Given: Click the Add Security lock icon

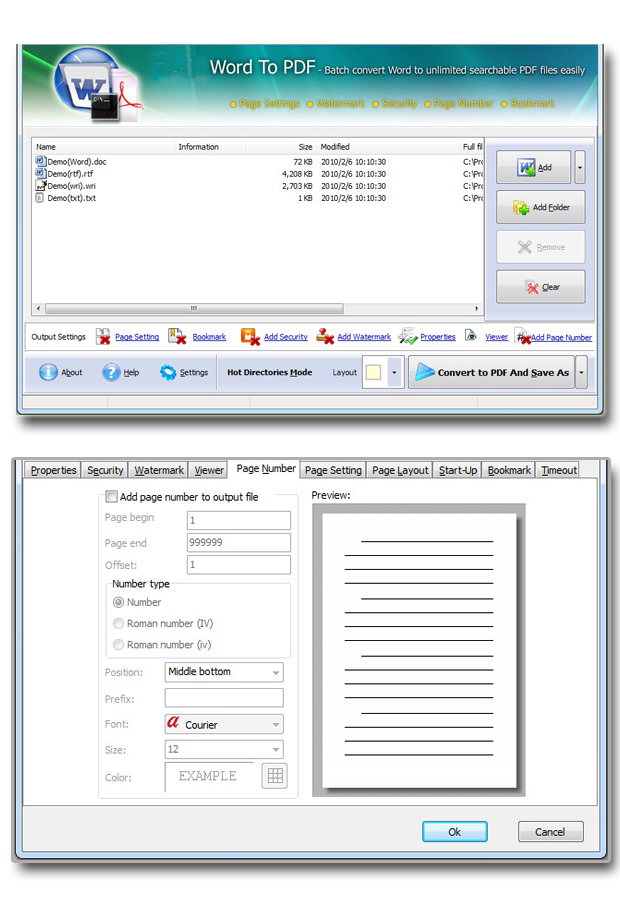Looking at the screenshot, I should (x=250, y=337).
